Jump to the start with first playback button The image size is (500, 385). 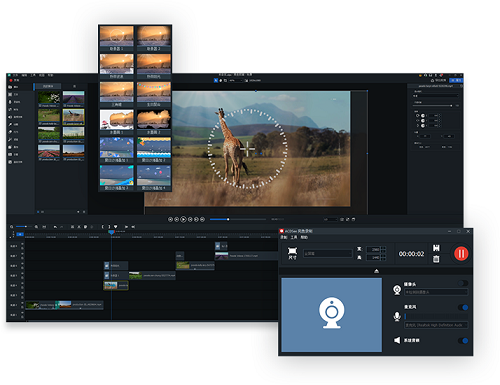[x=170, y=219]
